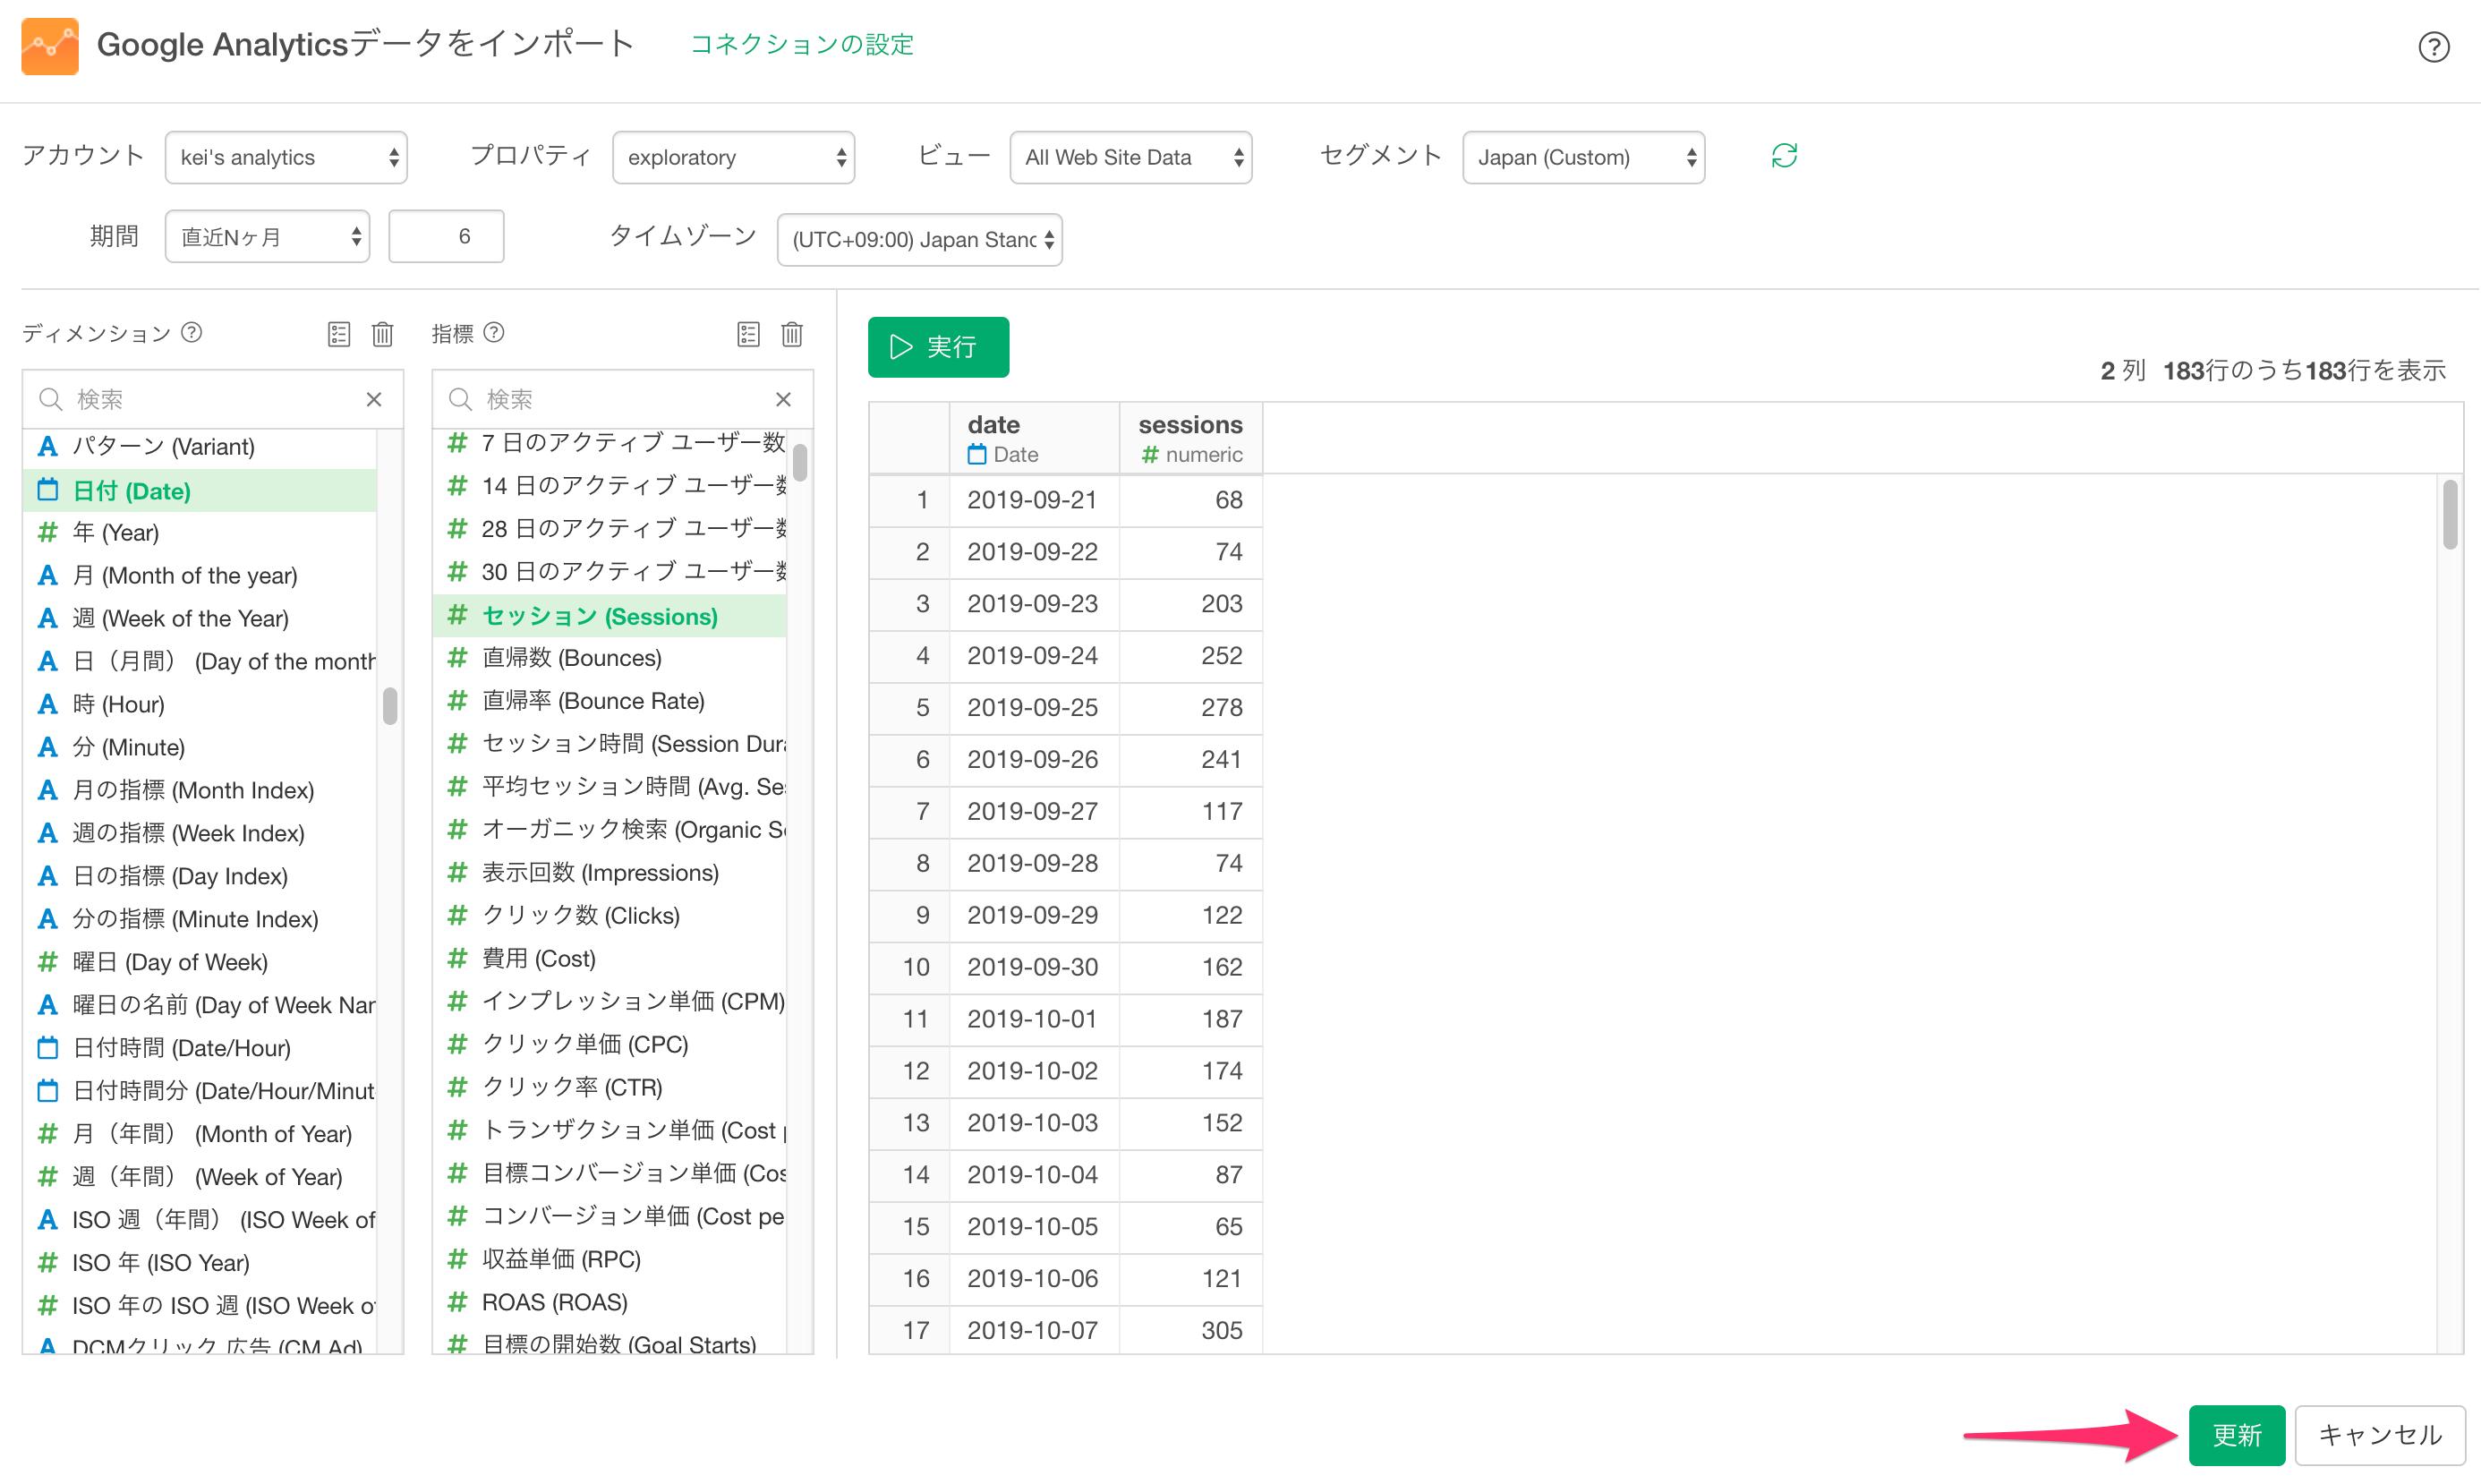The image size is (2481, 1484).
Task: Select the 直帰数 (Bounces) metric
Action: 610,658
